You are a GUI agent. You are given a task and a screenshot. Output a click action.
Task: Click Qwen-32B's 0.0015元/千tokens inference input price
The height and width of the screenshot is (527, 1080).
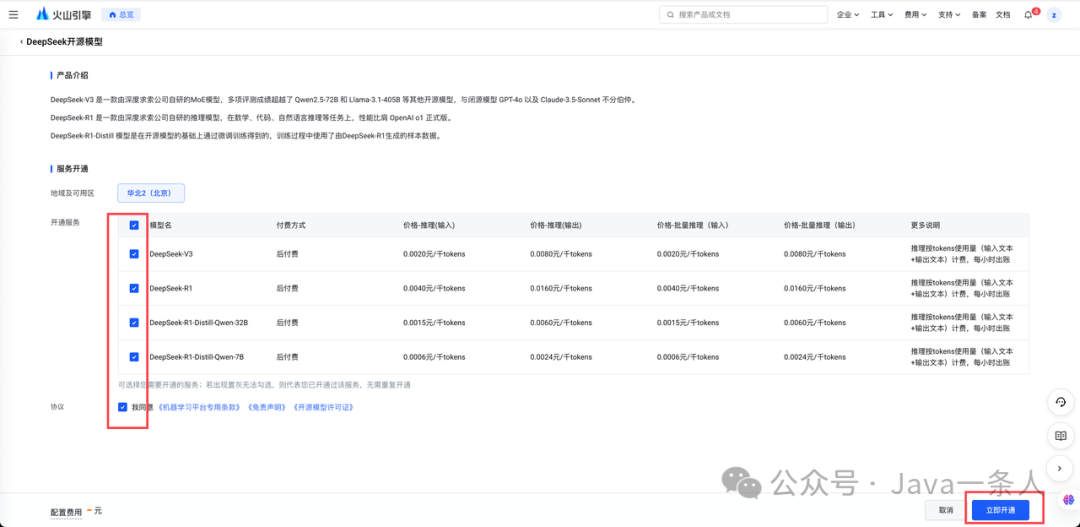point(434,322)
